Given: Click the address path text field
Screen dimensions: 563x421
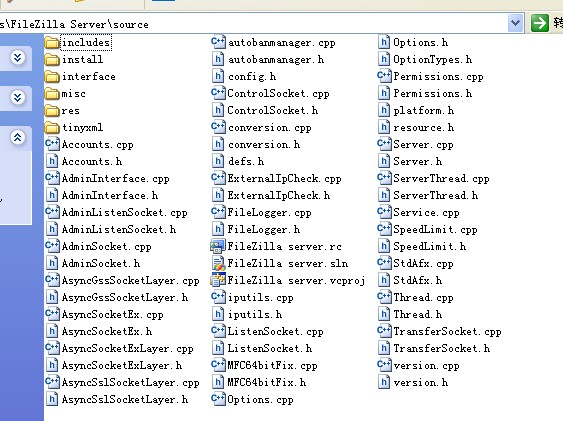Looking at the screenshot, I should point(253,24).
